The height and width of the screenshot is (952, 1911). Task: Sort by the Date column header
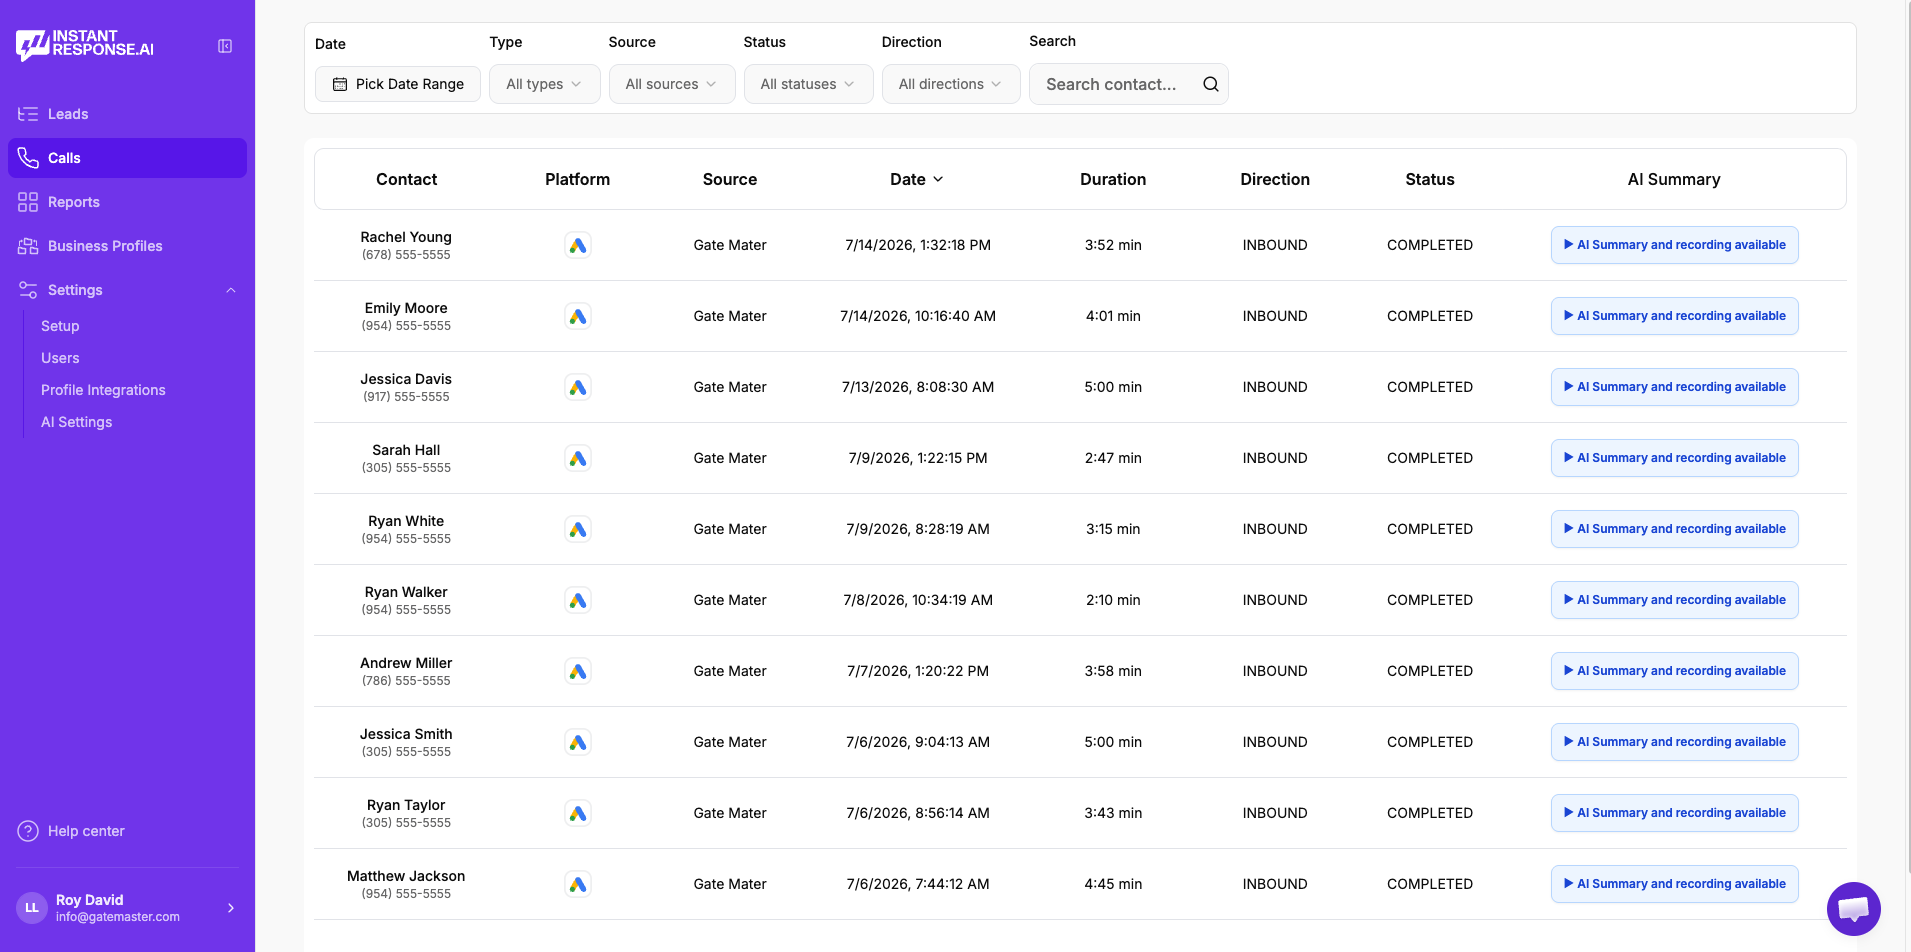[x=917, y=179]
